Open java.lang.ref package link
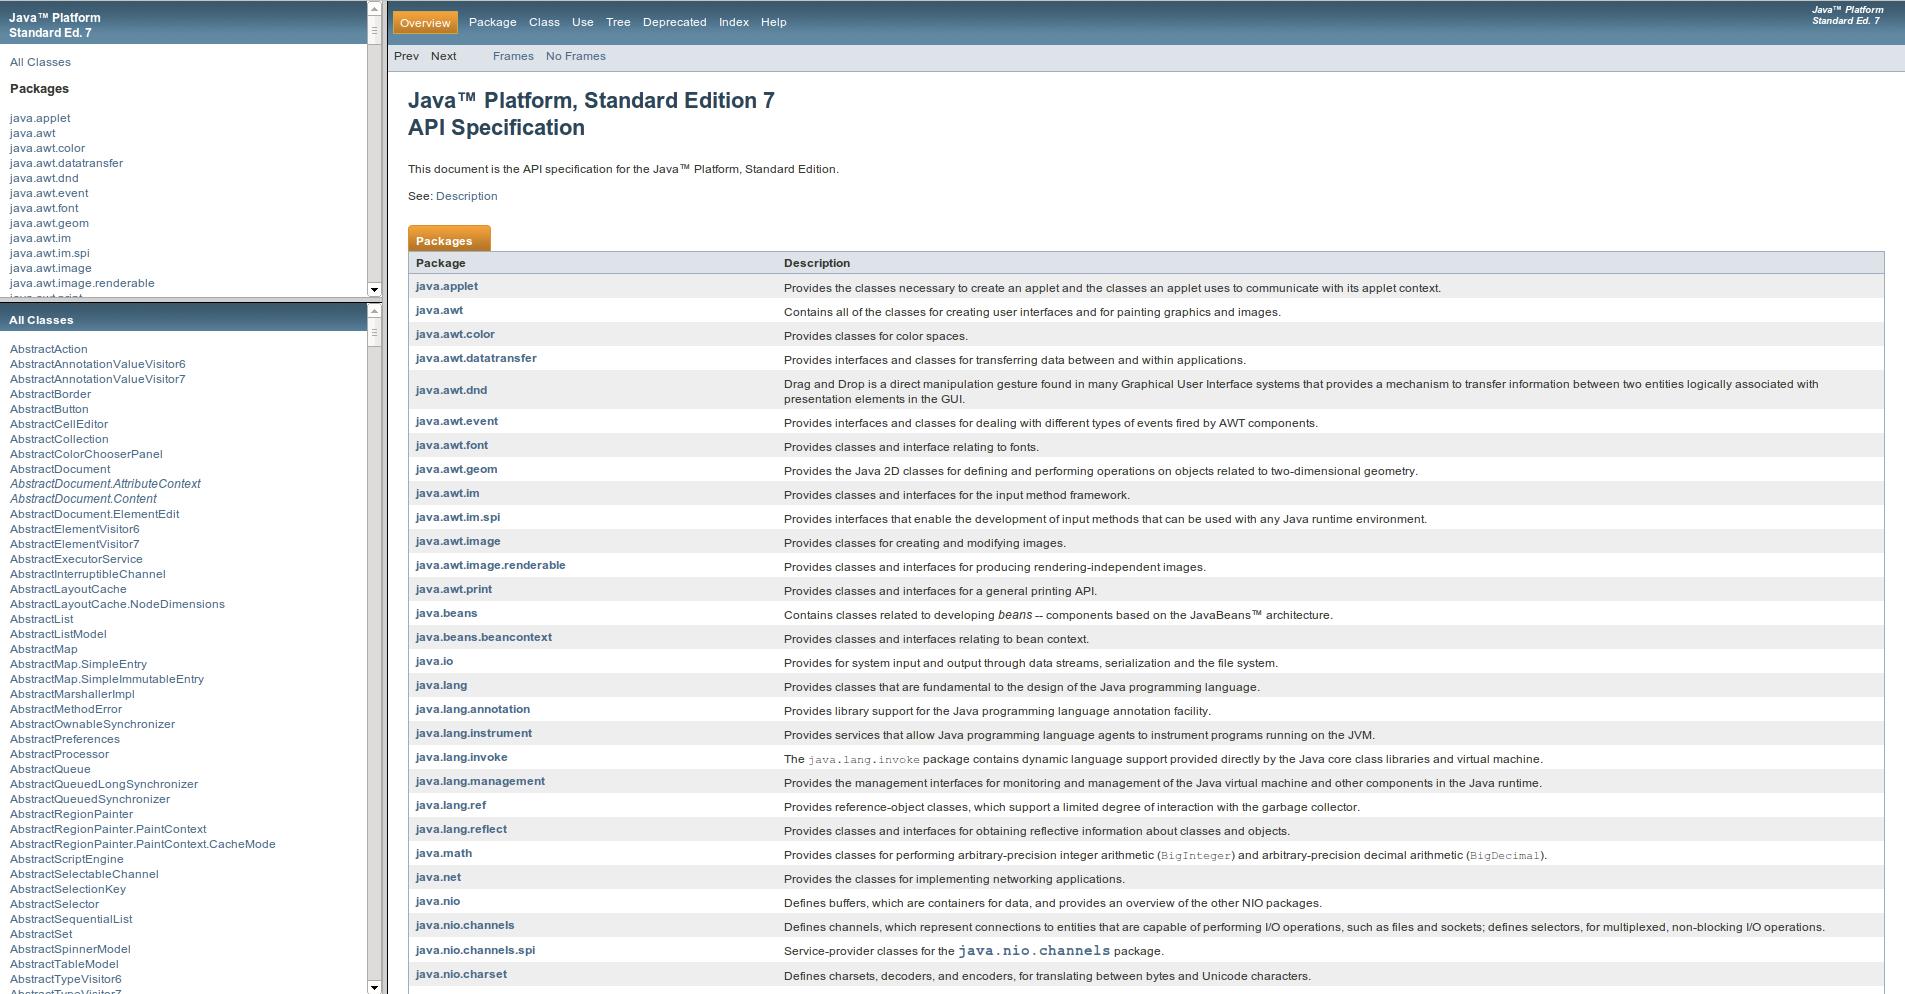Viewport: 1905px width, 994px height. (x=451, y=805)
